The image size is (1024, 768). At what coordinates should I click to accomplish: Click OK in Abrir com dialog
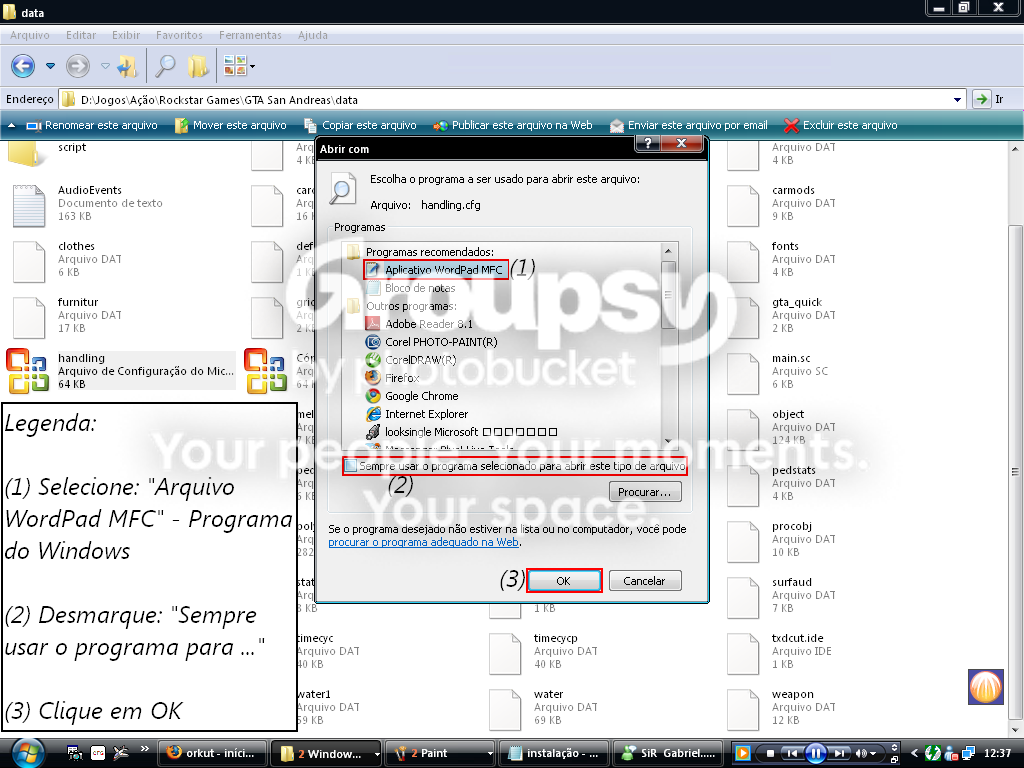point(564,581)
